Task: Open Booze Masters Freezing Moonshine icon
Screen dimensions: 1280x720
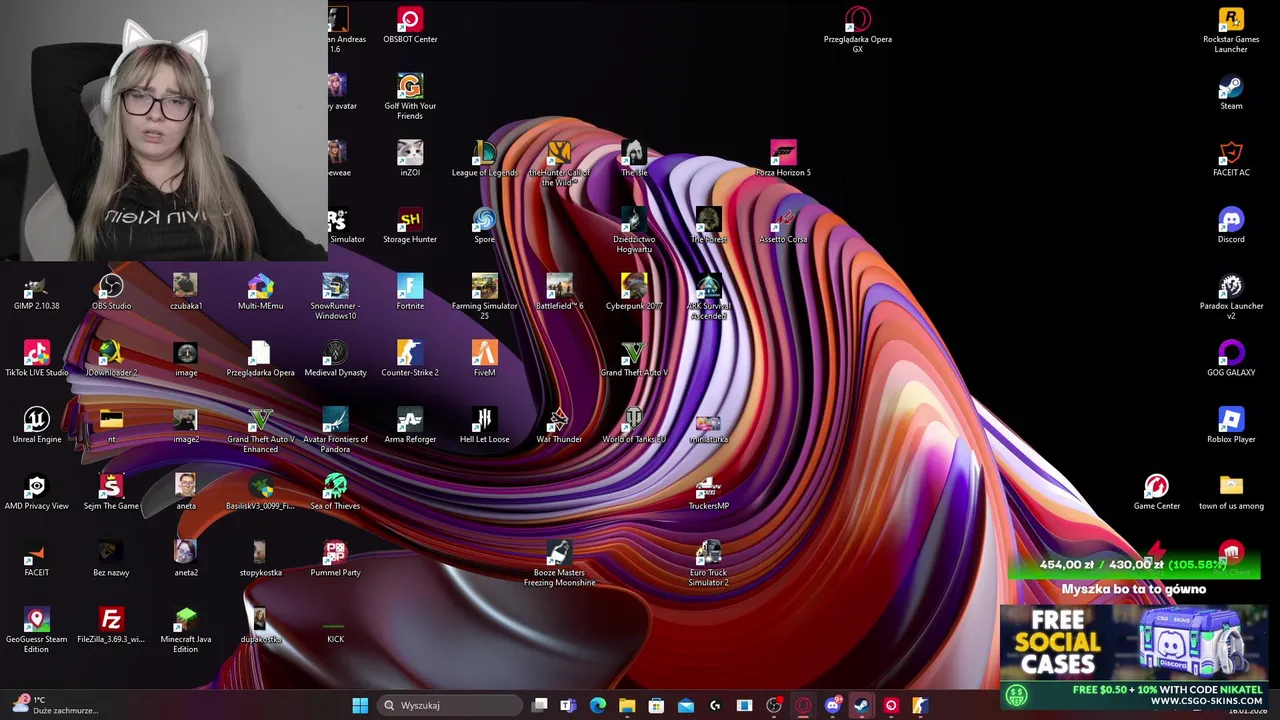Action: tap(559, 564)
